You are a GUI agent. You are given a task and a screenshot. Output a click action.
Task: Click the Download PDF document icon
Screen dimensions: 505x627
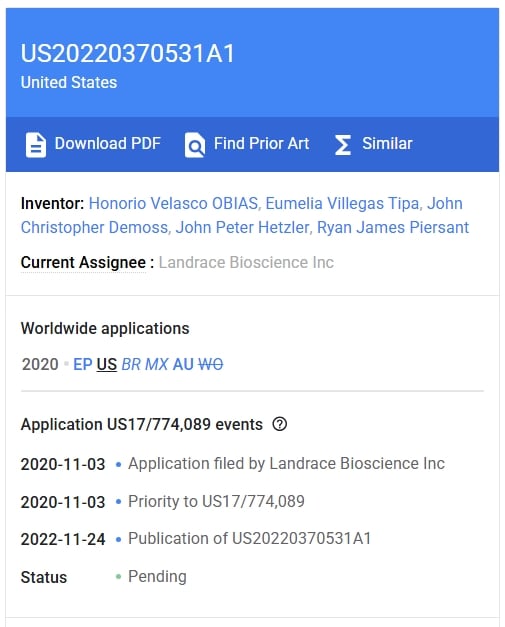tap(36, 145)
